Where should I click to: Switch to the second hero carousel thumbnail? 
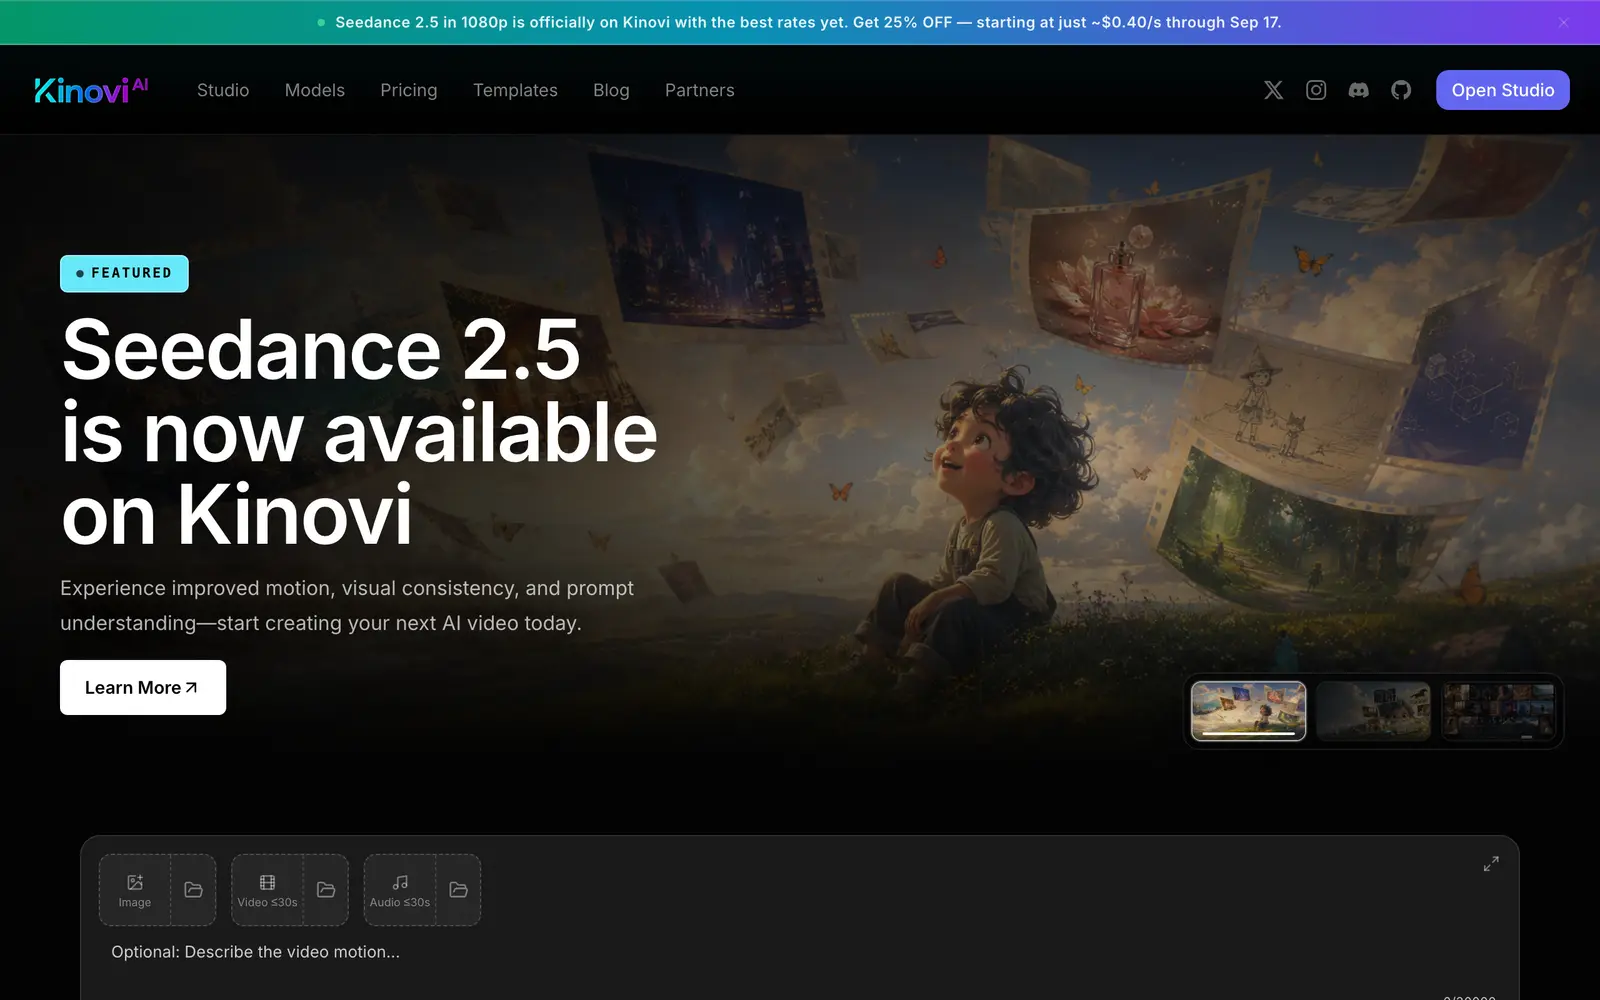tap(1373, 711)
